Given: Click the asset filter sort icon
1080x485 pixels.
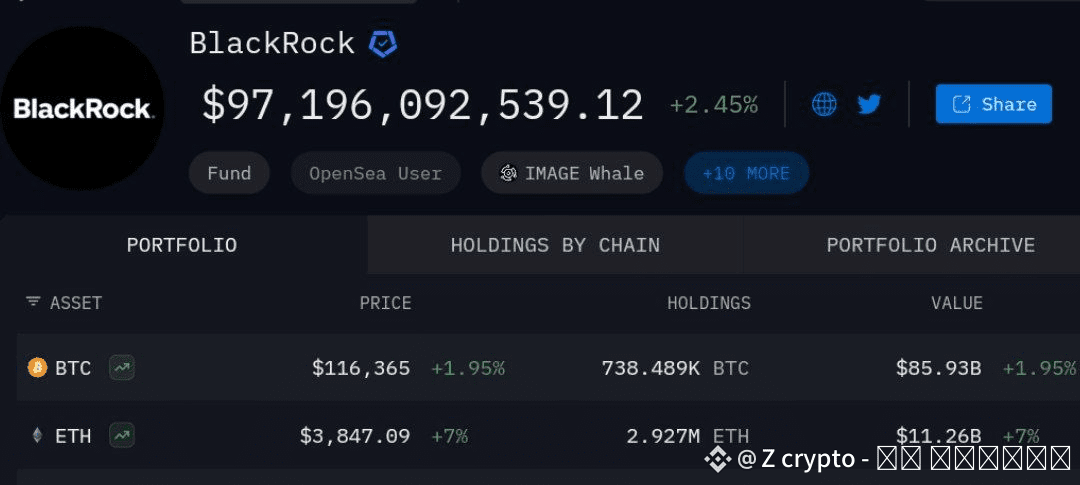Looking at the screenshot, I should coord(32,302).
